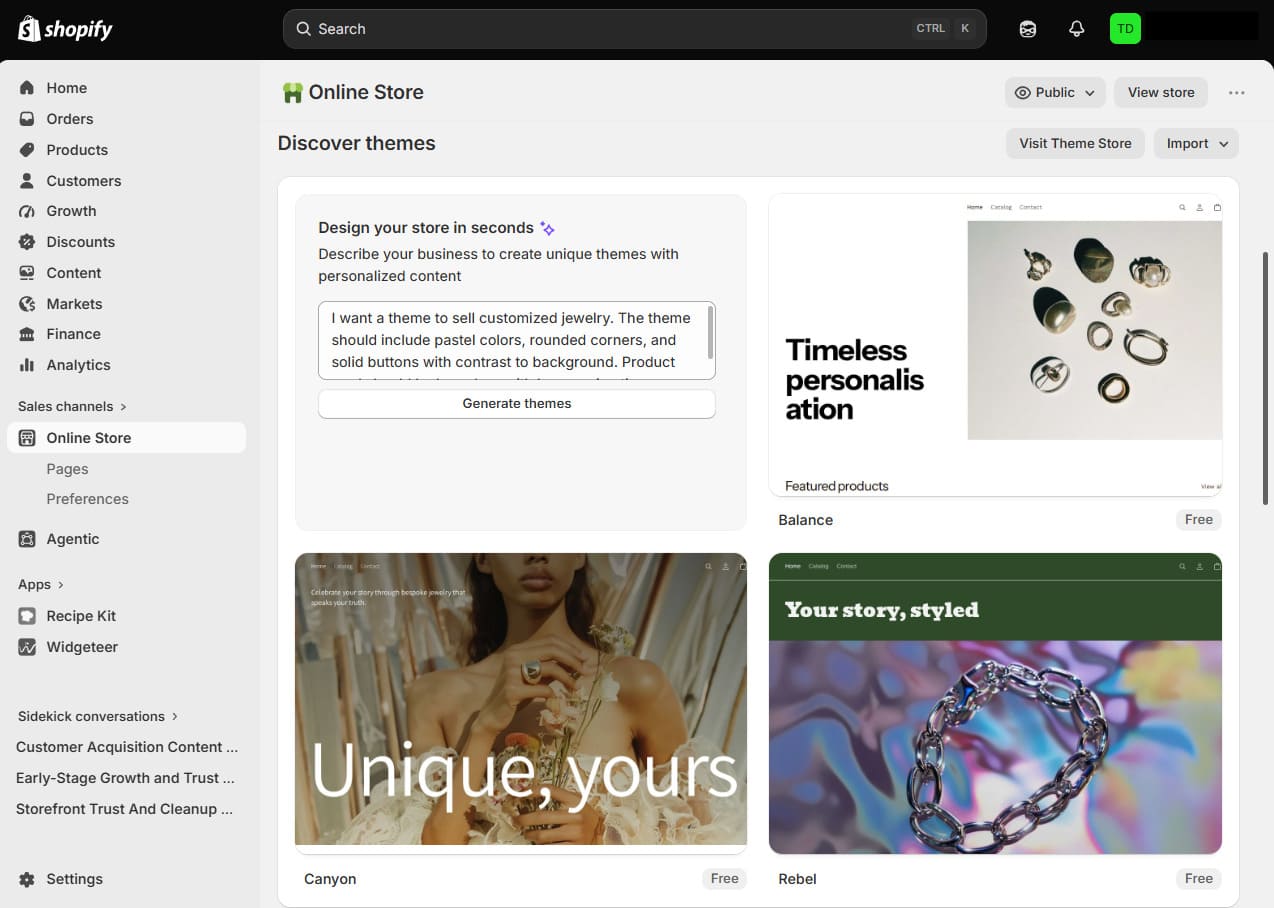Expand the Apps section
This screenshot has width=1274, height=908.
click(x=41, y=584)
